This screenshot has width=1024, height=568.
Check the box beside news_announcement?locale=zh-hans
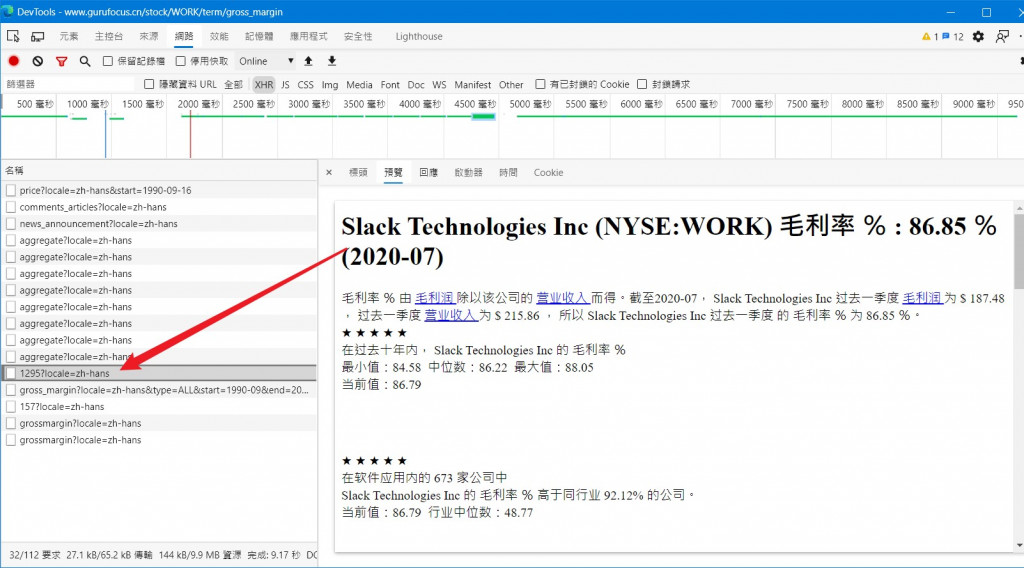[11, 224]
